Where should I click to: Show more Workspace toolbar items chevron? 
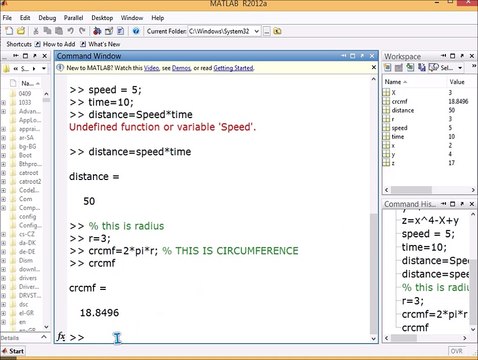coord(474,67)
